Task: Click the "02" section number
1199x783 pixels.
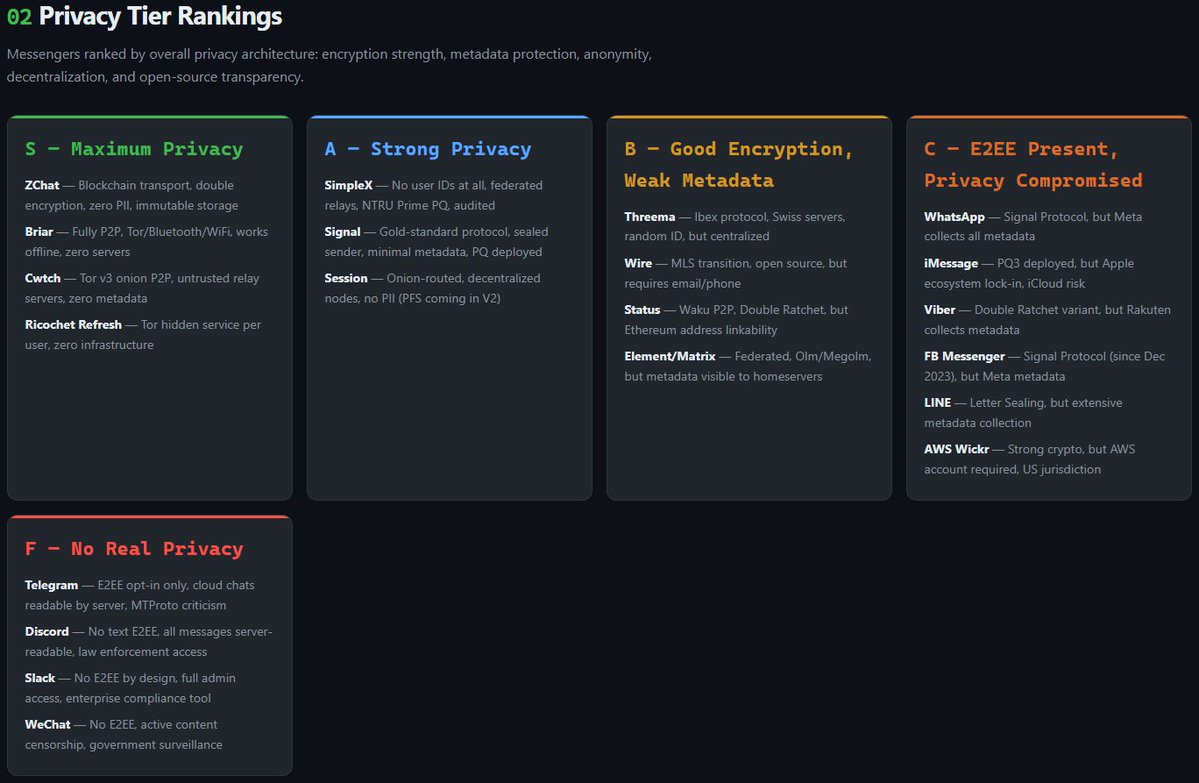Action: [19, 17]
